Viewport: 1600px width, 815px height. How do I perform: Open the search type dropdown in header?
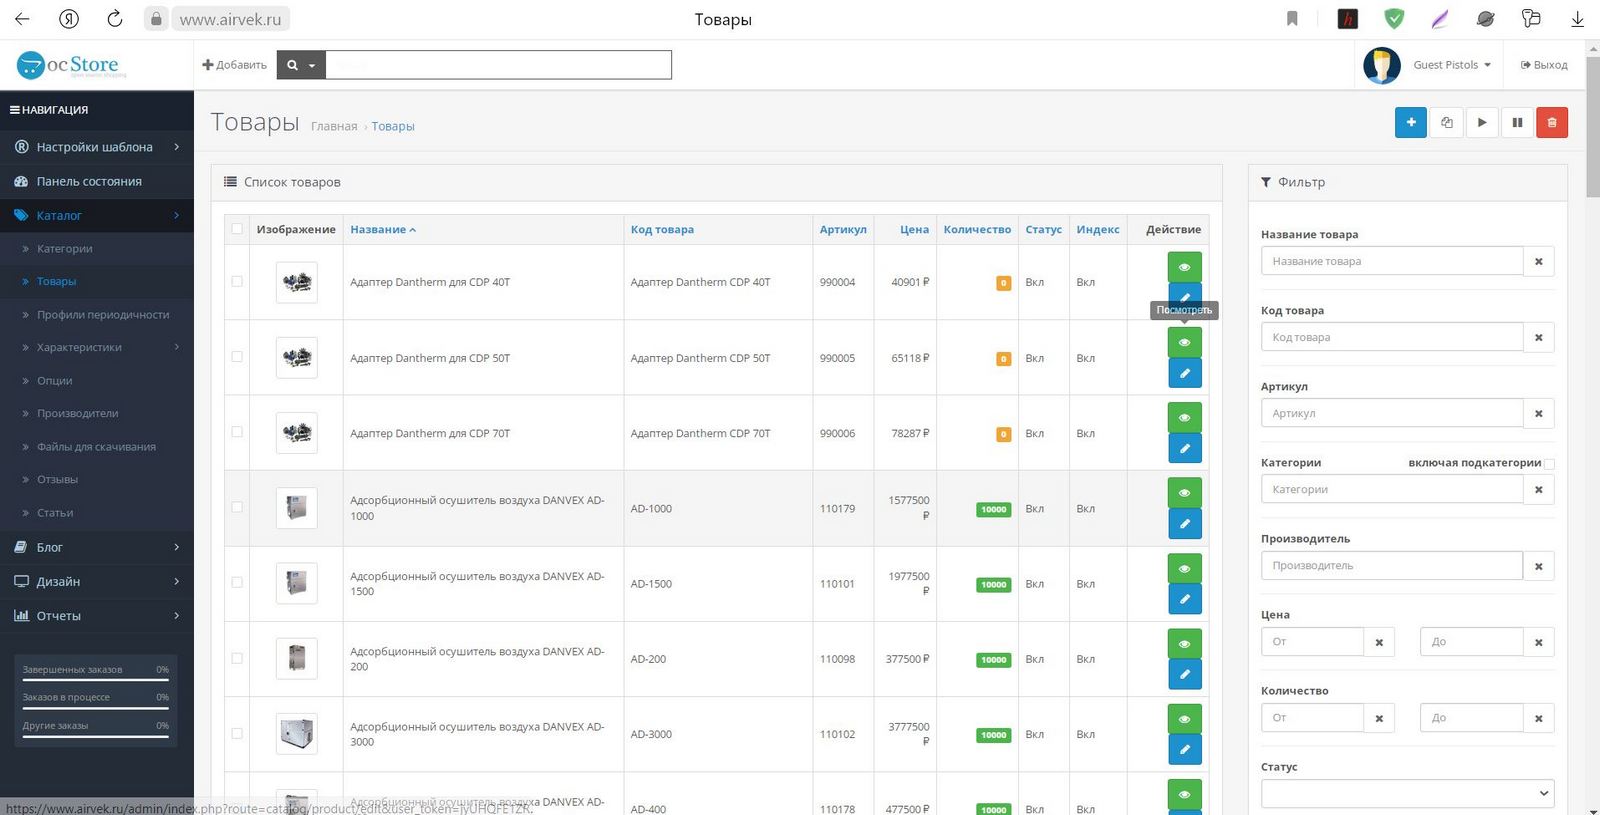pos(301,65)
